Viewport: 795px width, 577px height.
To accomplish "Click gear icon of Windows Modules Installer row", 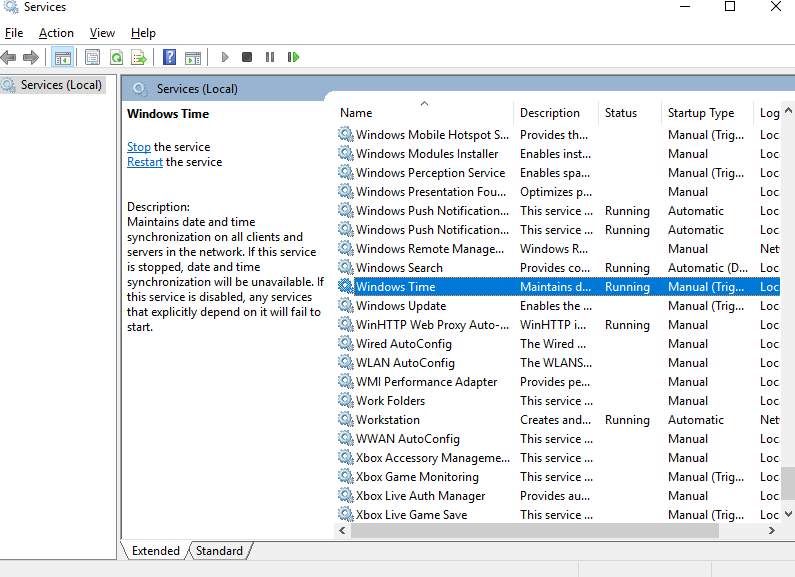I will tap(345, 153).
